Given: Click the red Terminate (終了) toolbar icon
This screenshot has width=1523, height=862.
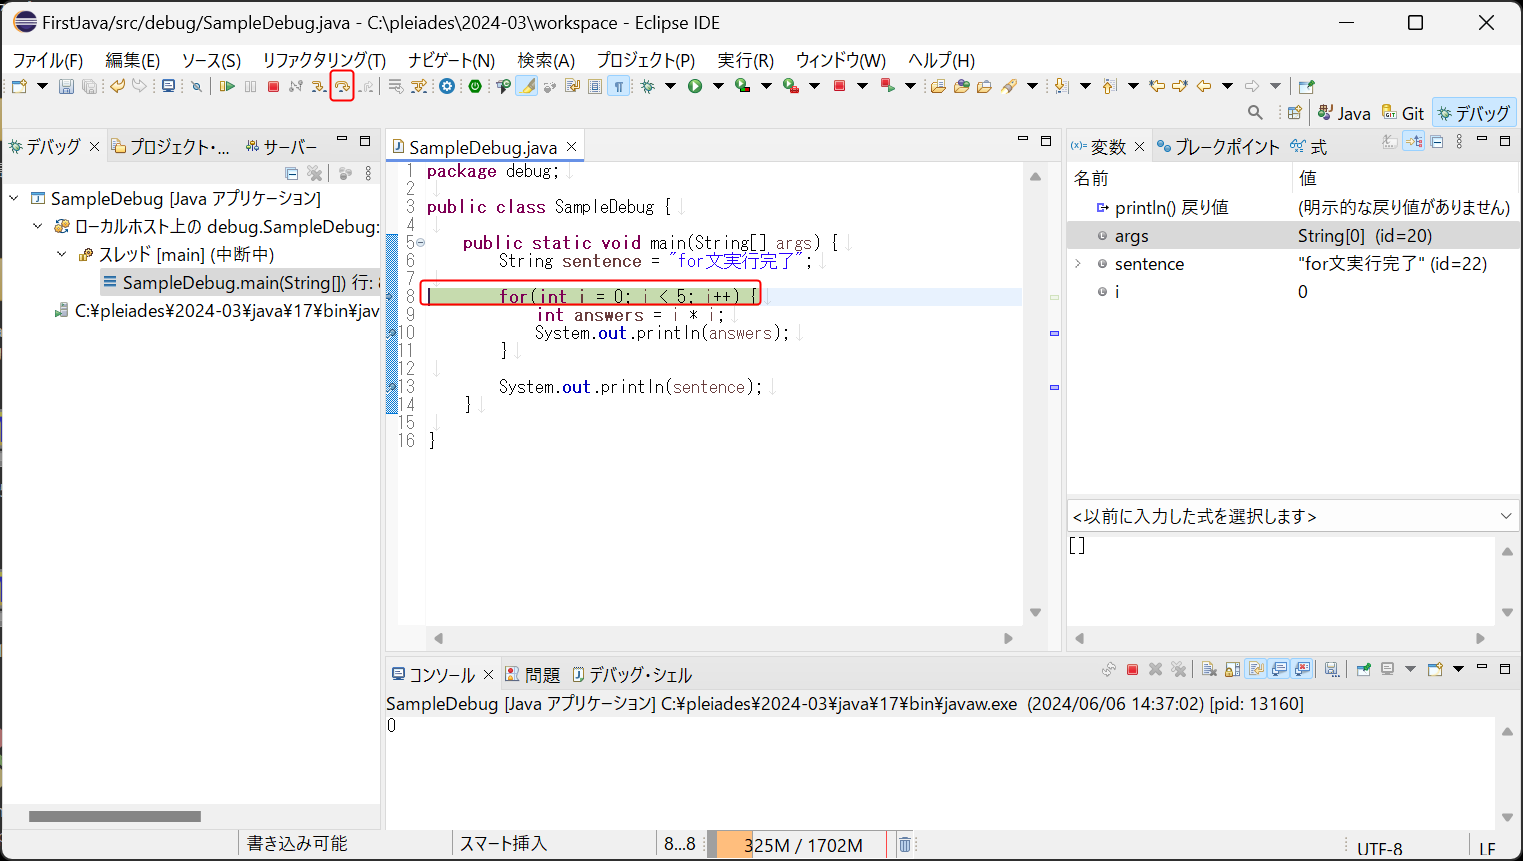Looking at the screenshot, I should (x=273, y=86).
